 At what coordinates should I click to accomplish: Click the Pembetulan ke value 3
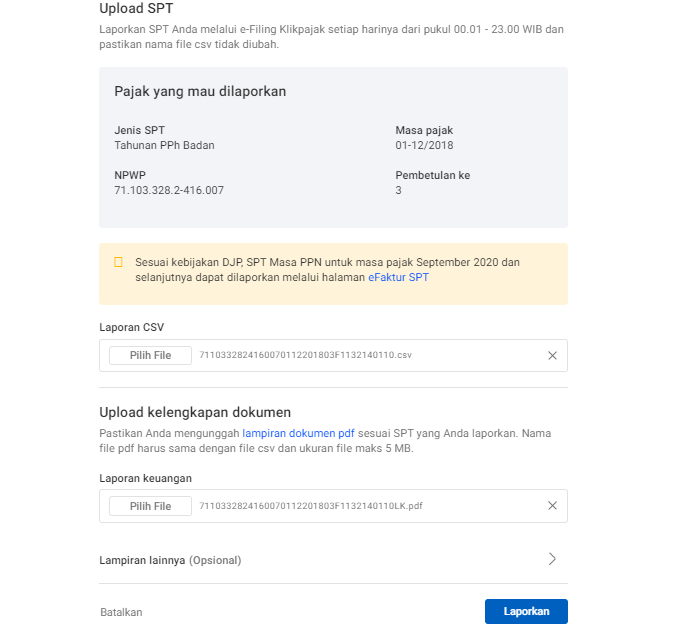coord(398,190)
